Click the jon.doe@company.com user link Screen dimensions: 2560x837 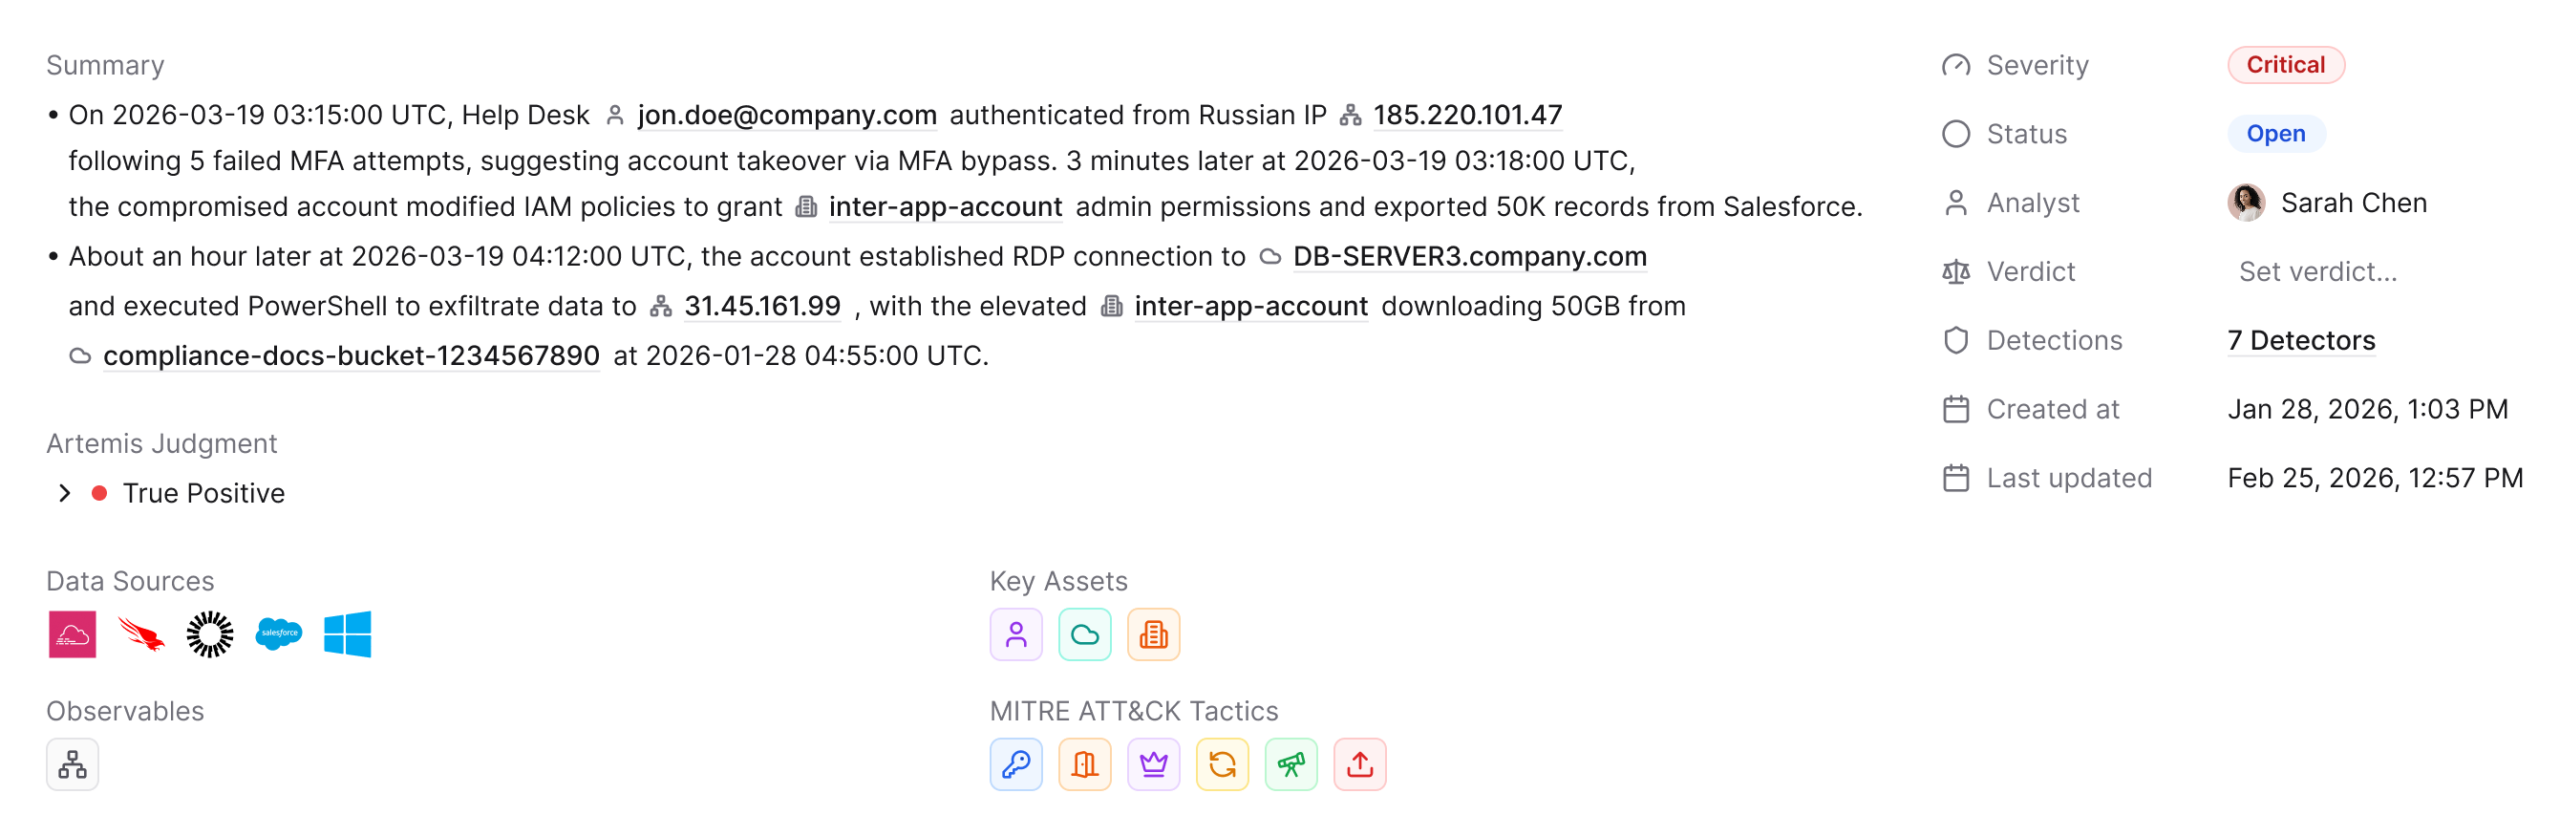pos(786,115)
